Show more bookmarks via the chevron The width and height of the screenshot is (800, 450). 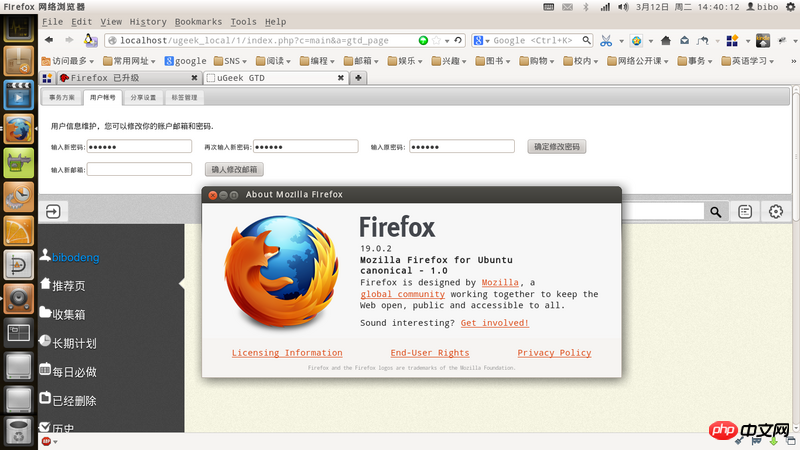(793, 61)
